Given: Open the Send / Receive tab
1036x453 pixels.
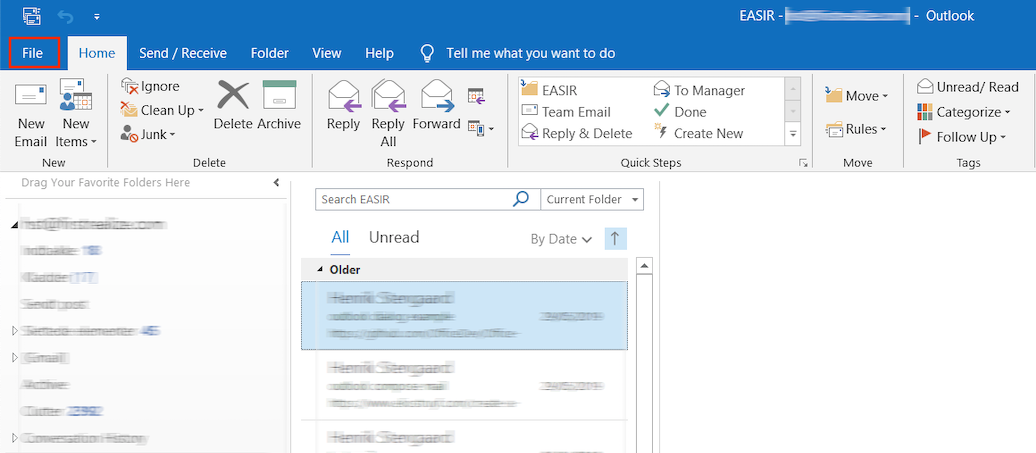Looking at the screenshot, I should [183, 53].
